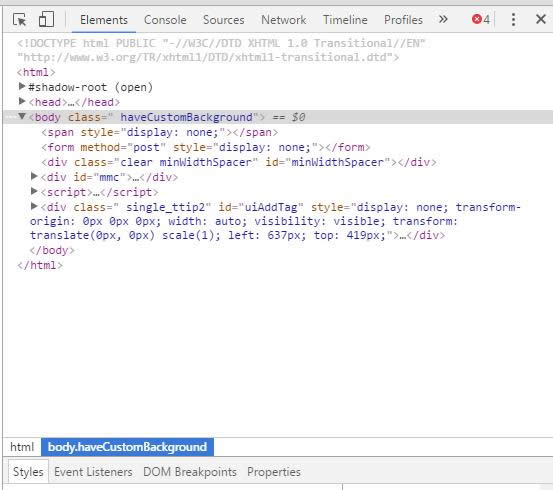Show more tabs with the double chevron
Viewport: 553px width, 490px height.
coord(443,19)
